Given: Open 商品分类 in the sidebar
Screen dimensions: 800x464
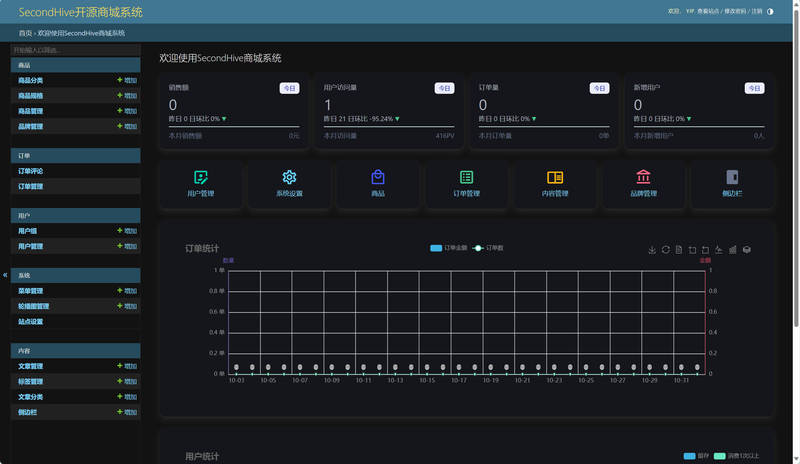Looking at the screenshot, I should [x=31, y=80].
